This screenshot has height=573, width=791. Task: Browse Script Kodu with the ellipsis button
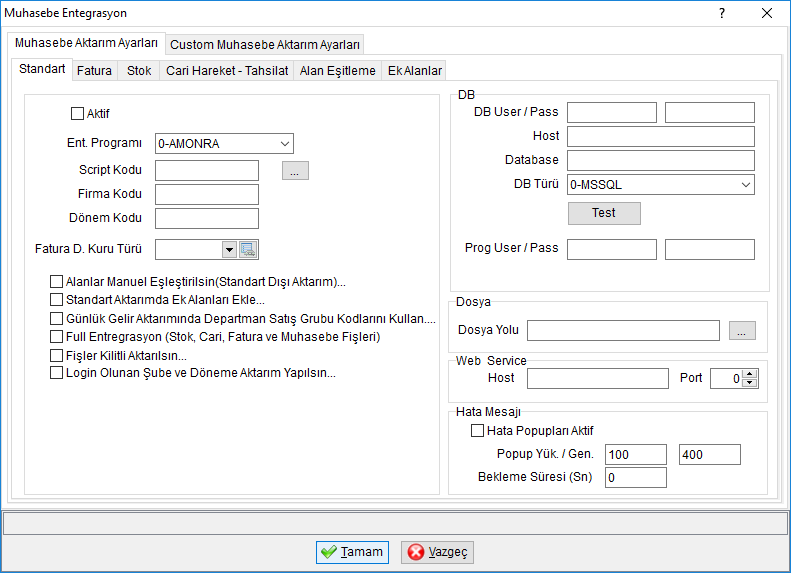tap(295, 171)
